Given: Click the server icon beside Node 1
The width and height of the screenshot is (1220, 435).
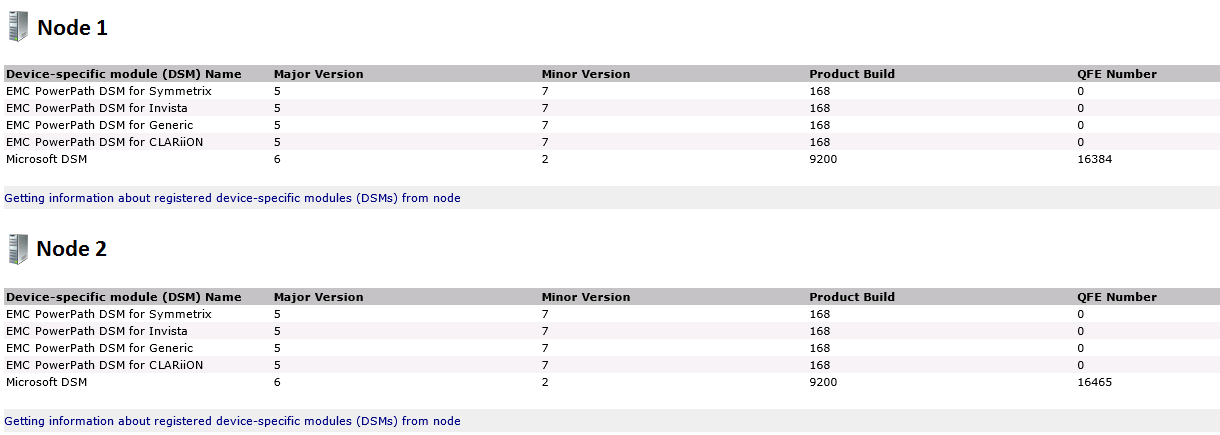Looking at the screenshot, I should (x=17, y=27).
